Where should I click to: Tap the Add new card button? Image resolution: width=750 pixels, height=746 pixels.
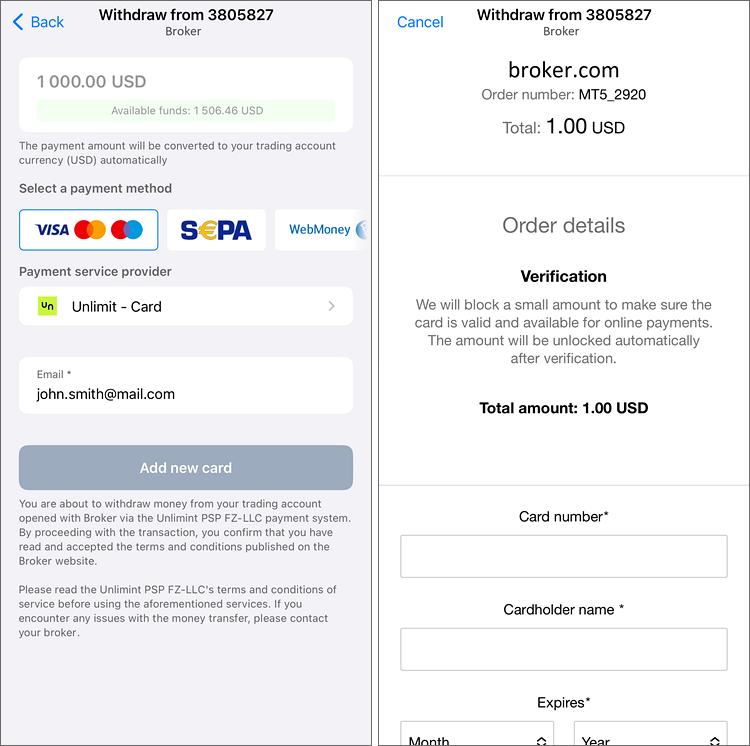[186, 467]
